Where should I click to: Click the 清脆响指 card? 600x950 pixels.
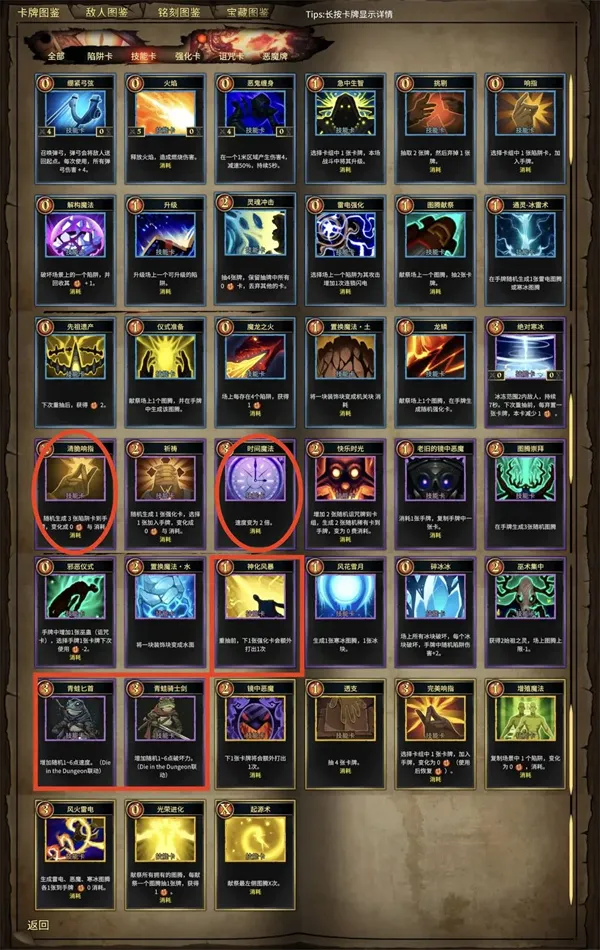tap(75, 493)
